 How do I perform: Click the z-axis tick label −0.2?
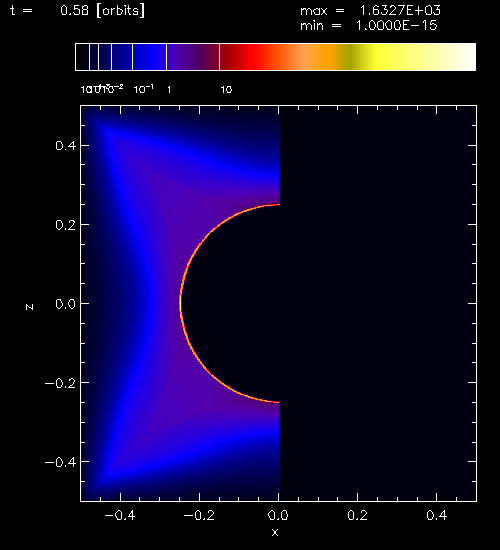[60, 383]
